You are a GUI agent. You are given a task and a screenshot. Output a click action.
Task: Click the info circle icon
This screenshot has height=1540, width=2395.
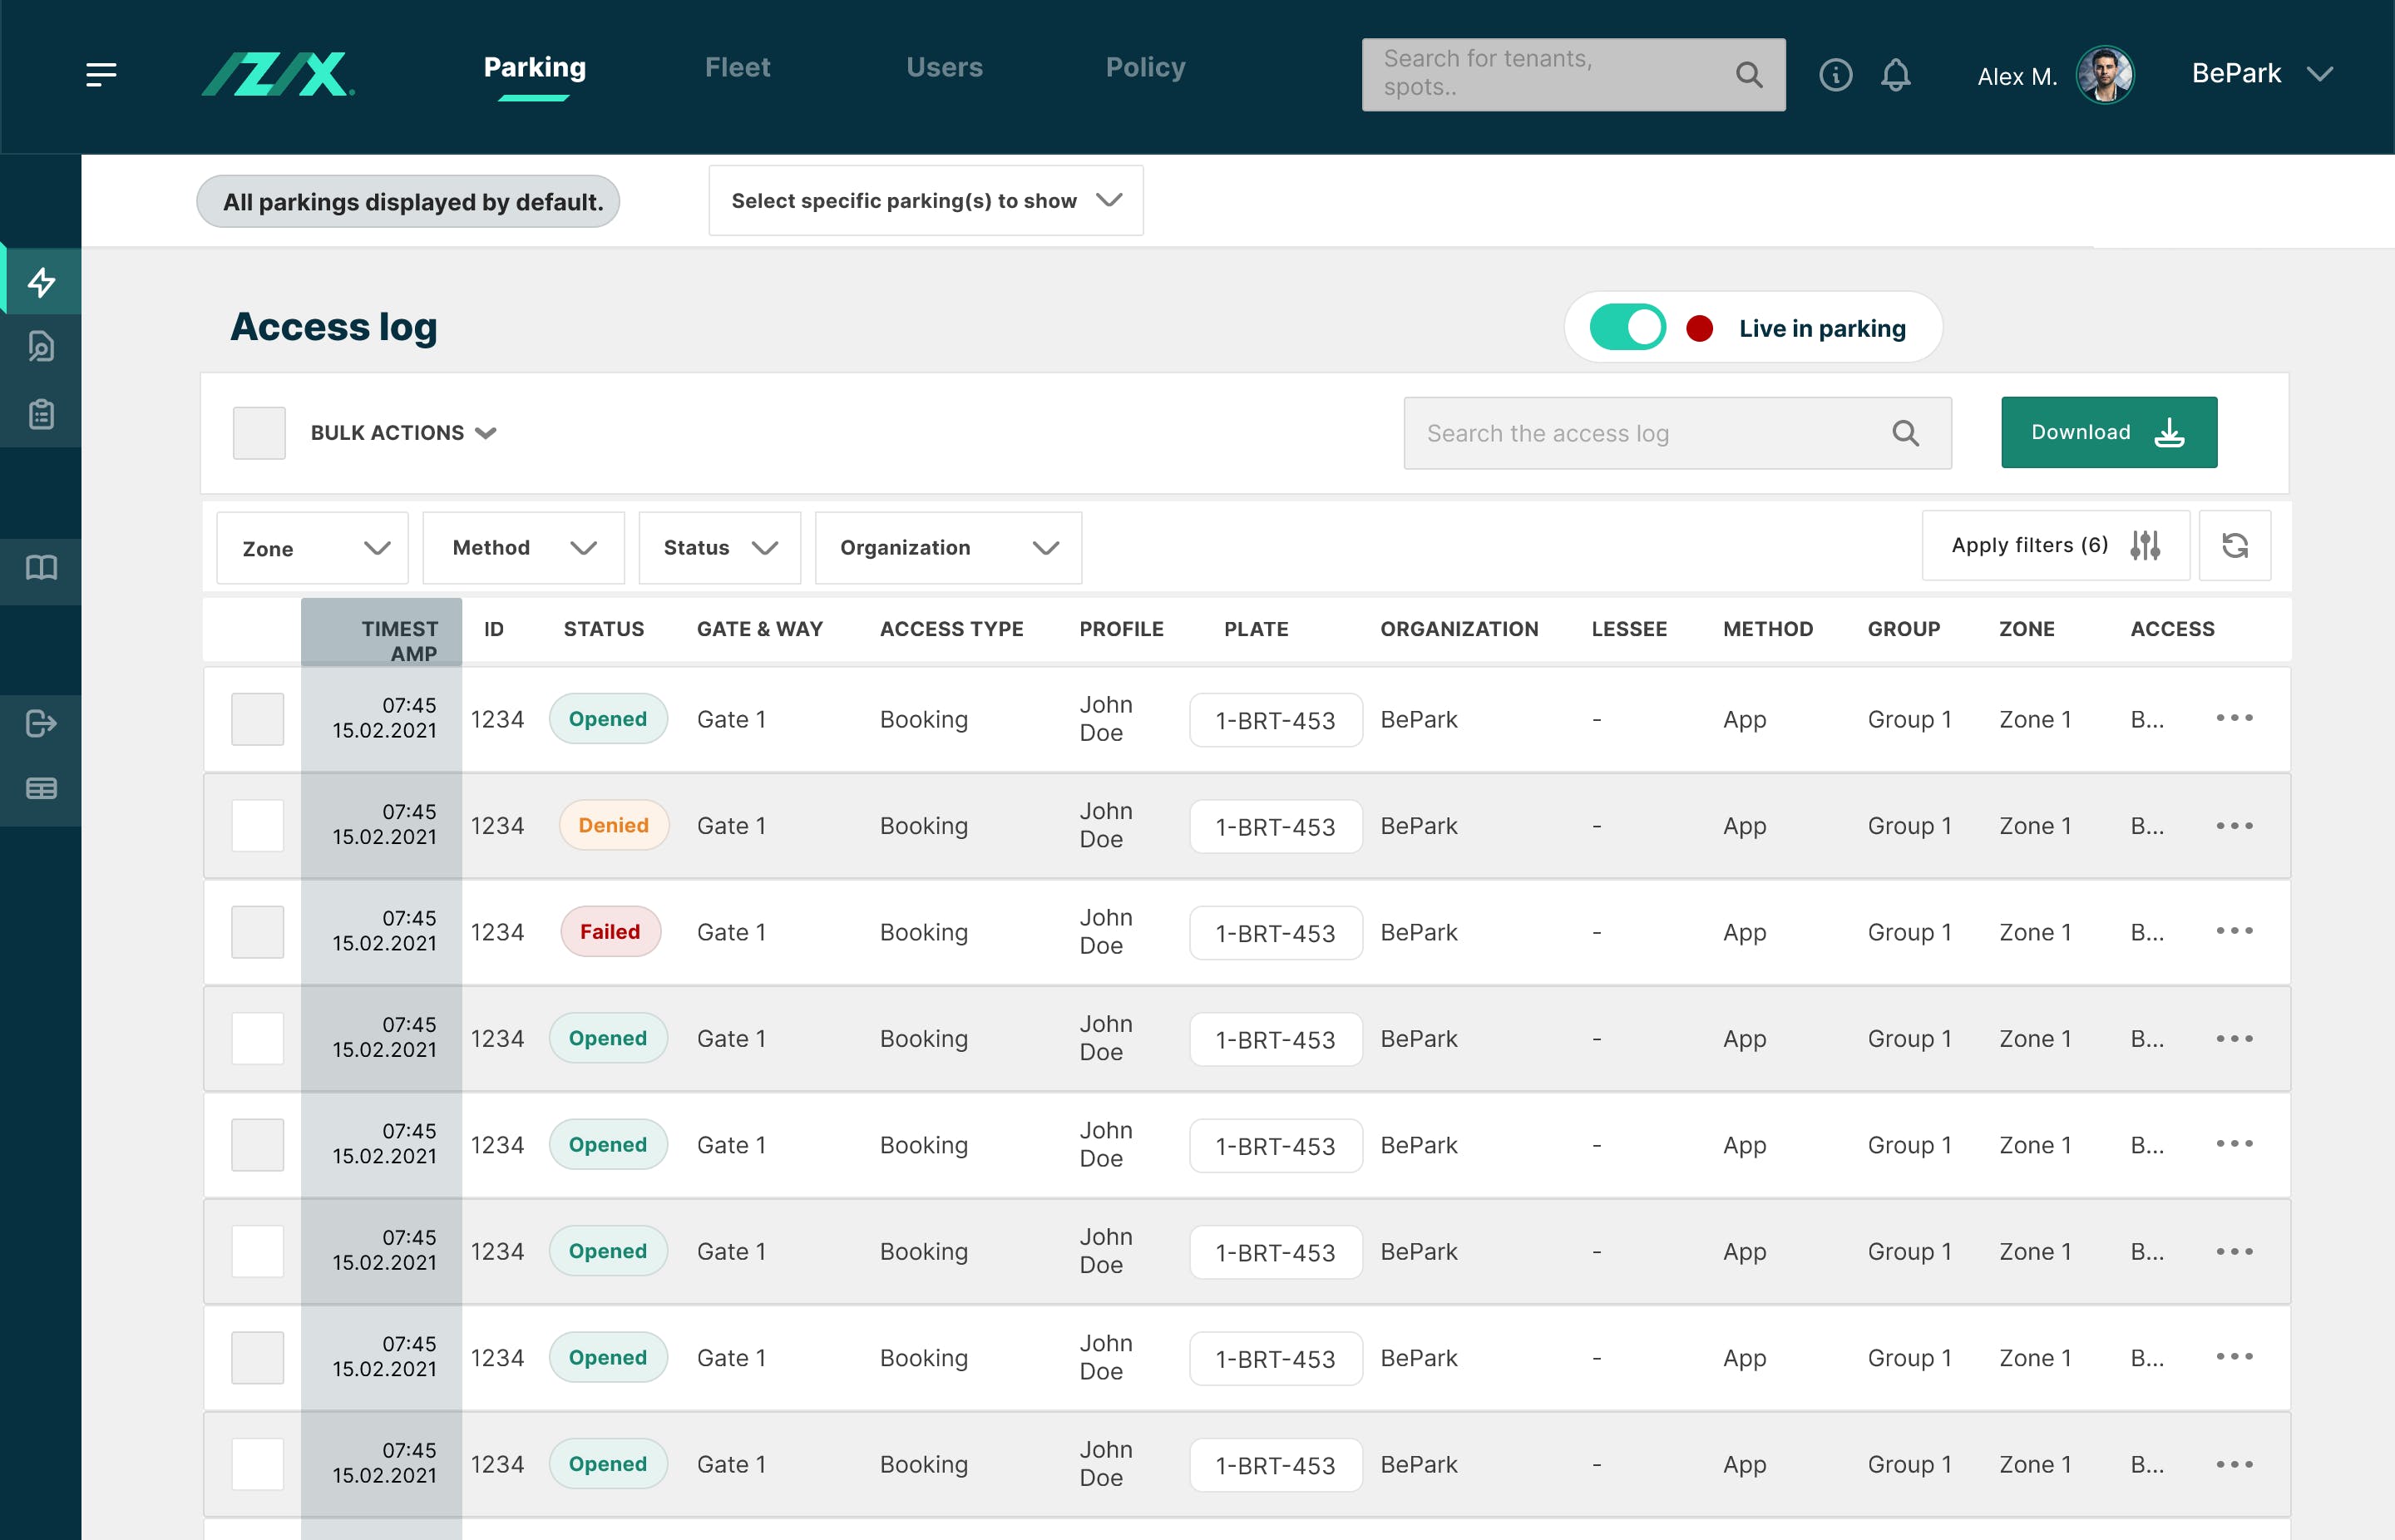point(1835,75)
